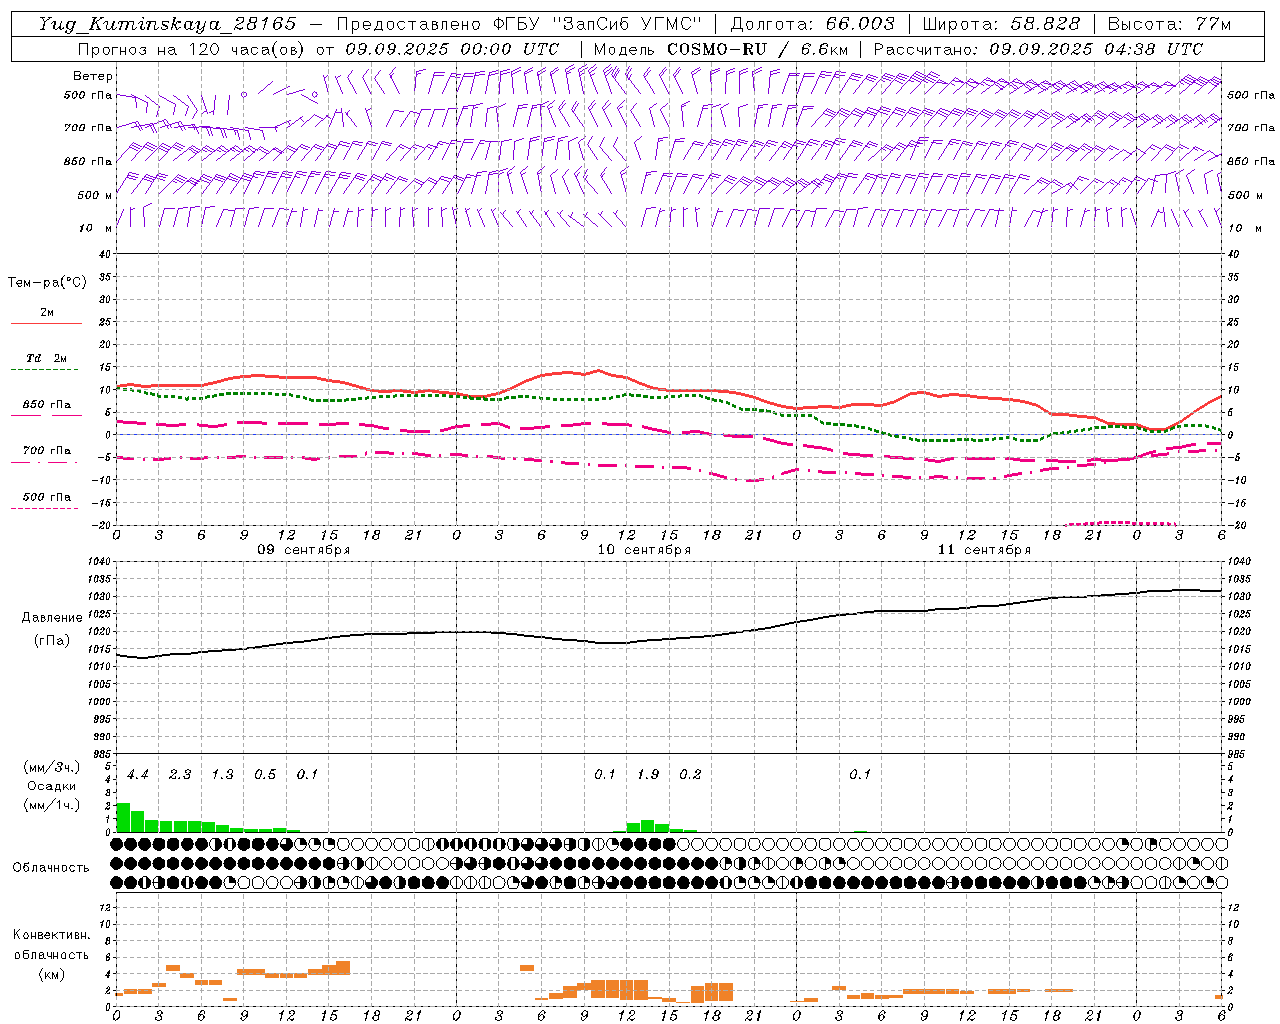Select the Высота: 77м elevation text

(x=1169, y=24)
